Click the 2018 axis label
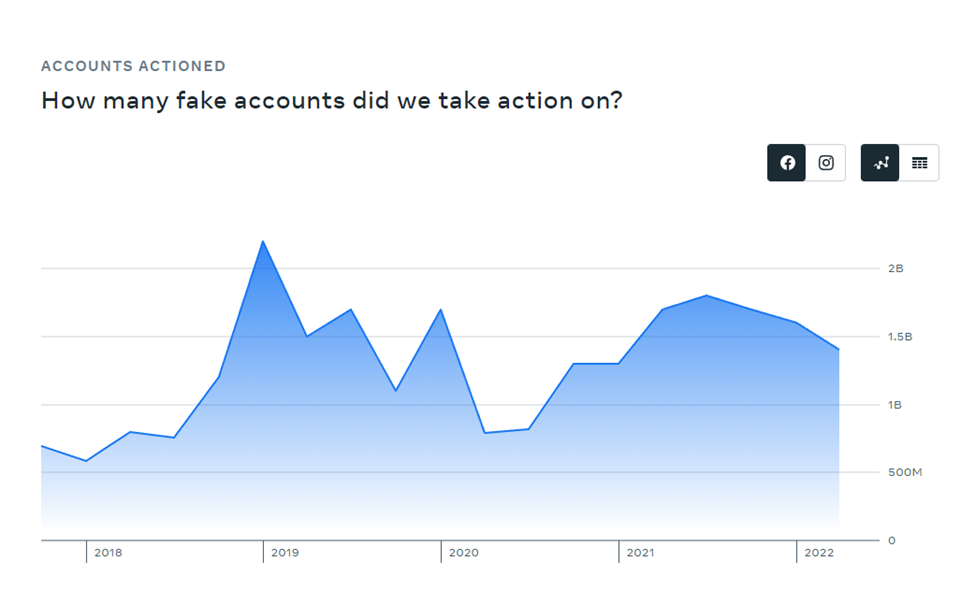 point(108,552)
